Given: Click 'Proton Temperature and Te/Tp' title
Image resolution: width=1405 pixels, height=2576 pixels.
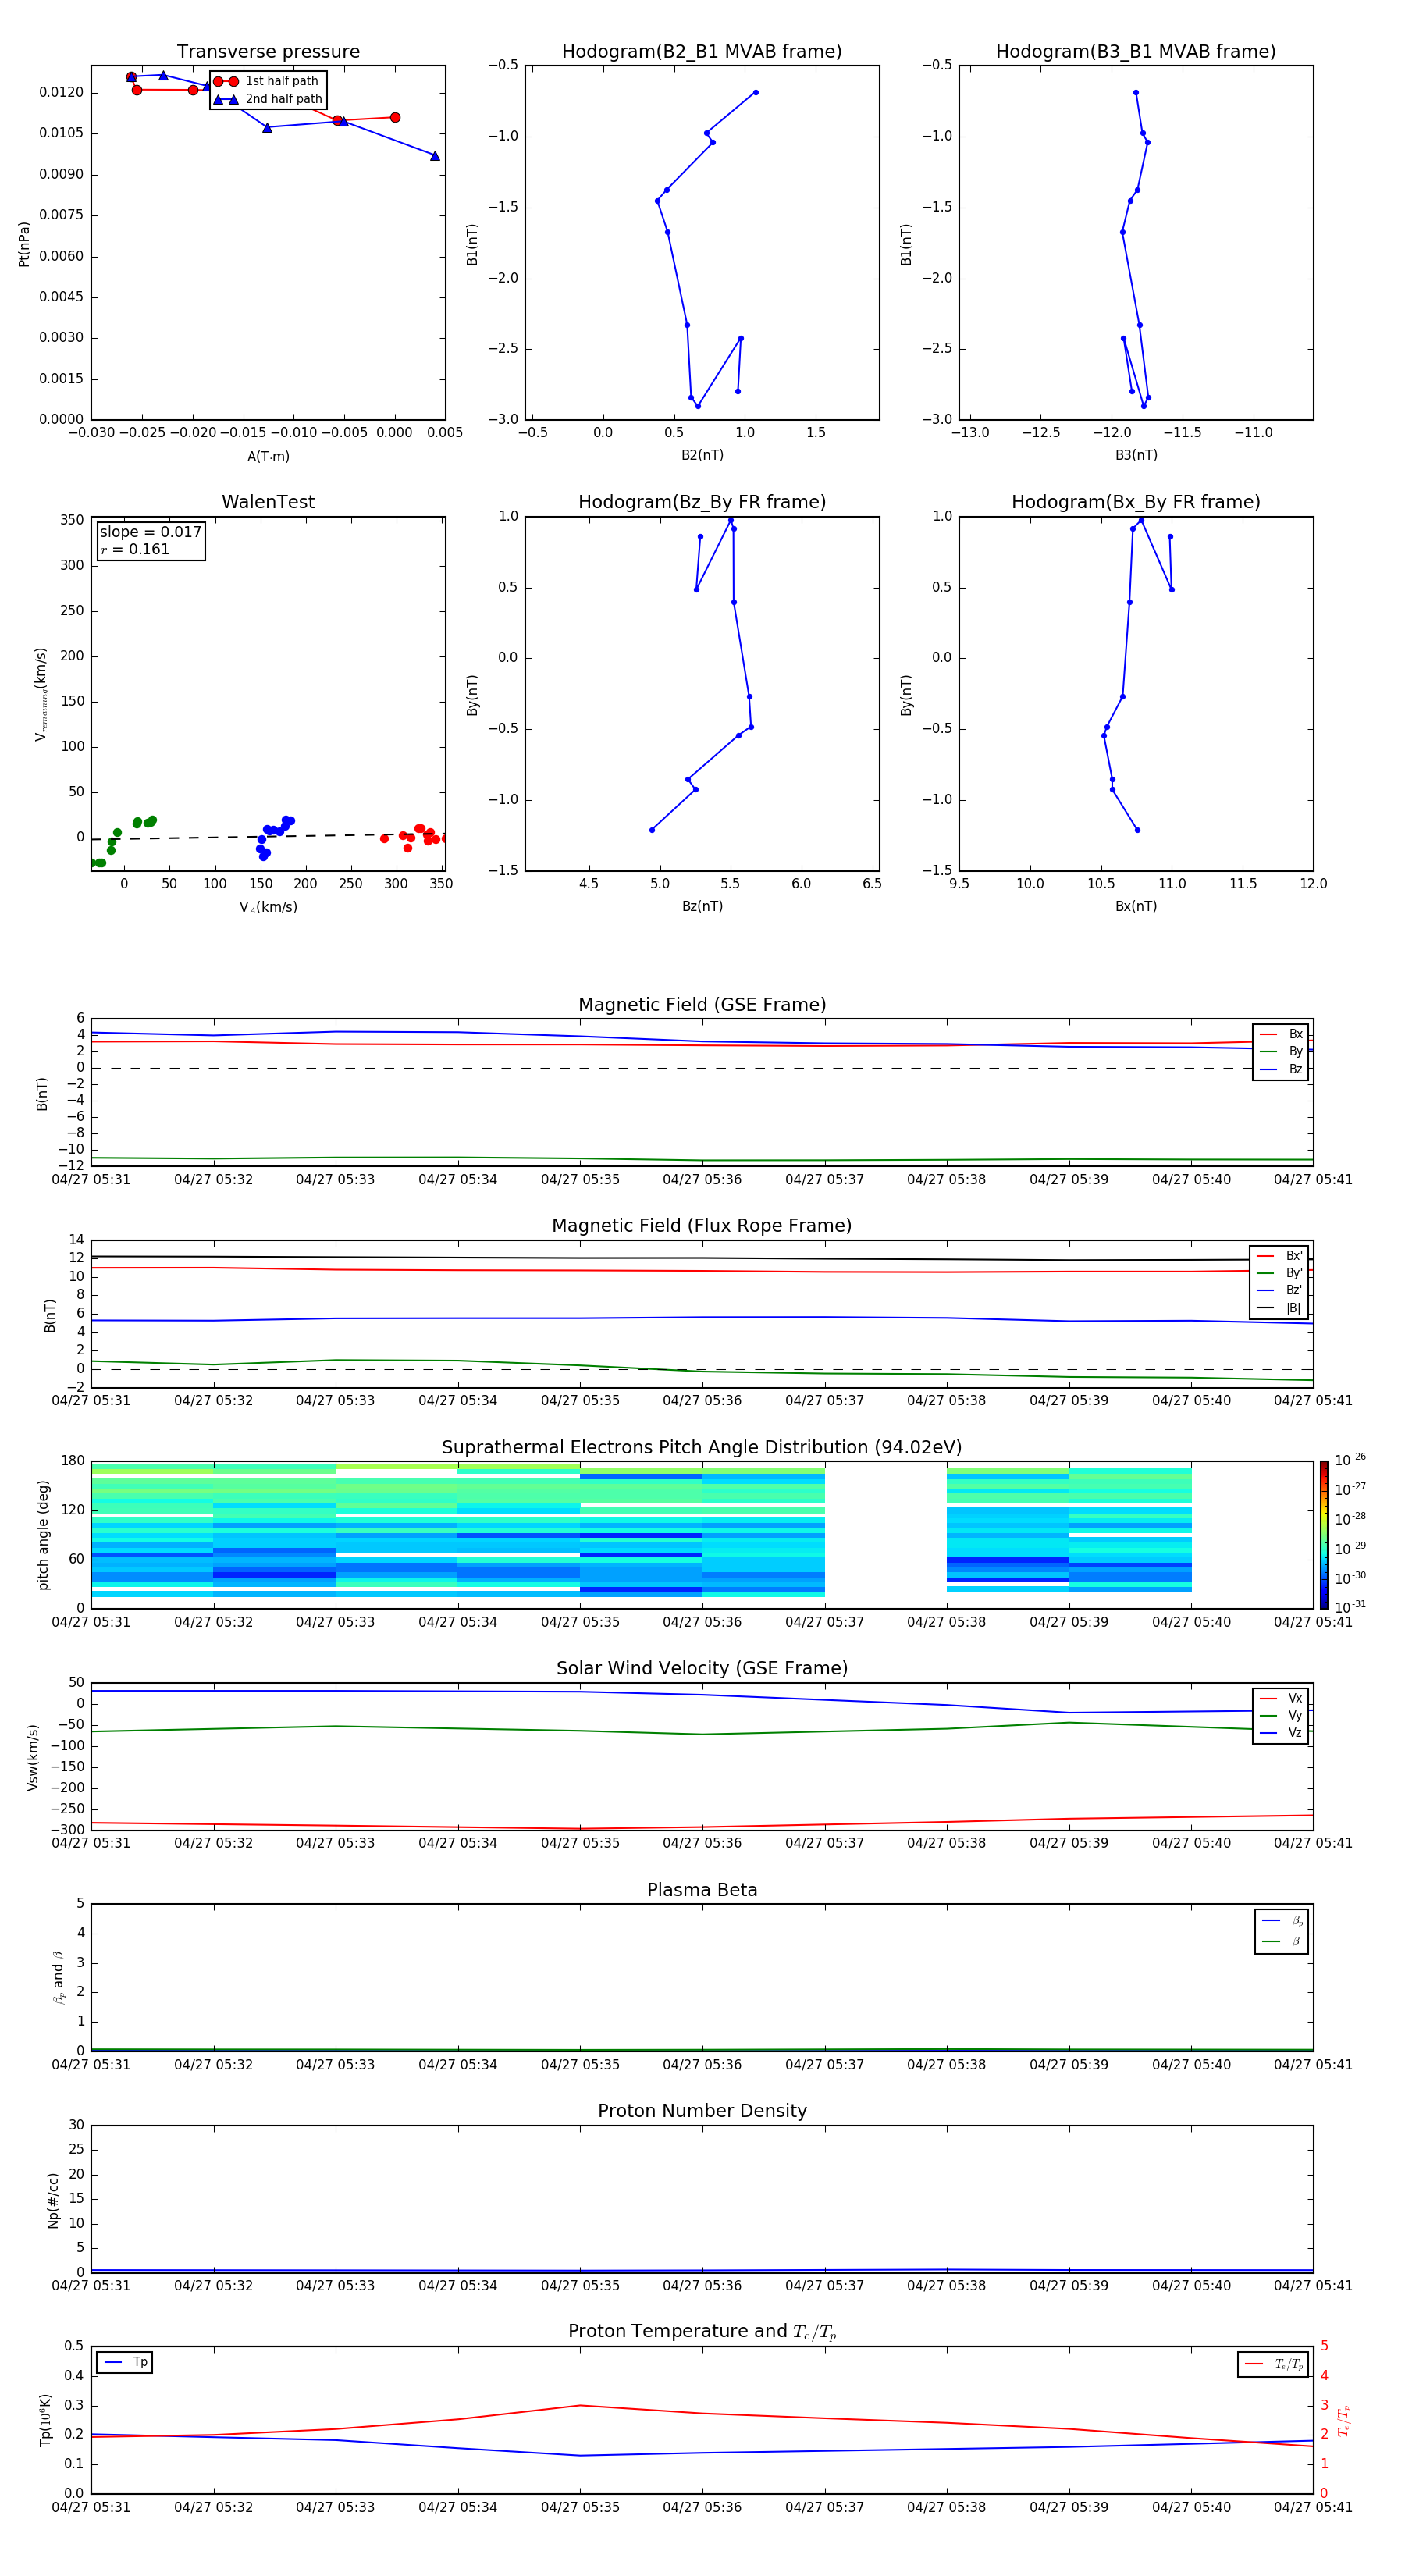Looking at the screenshot, I should point(702,2333).
